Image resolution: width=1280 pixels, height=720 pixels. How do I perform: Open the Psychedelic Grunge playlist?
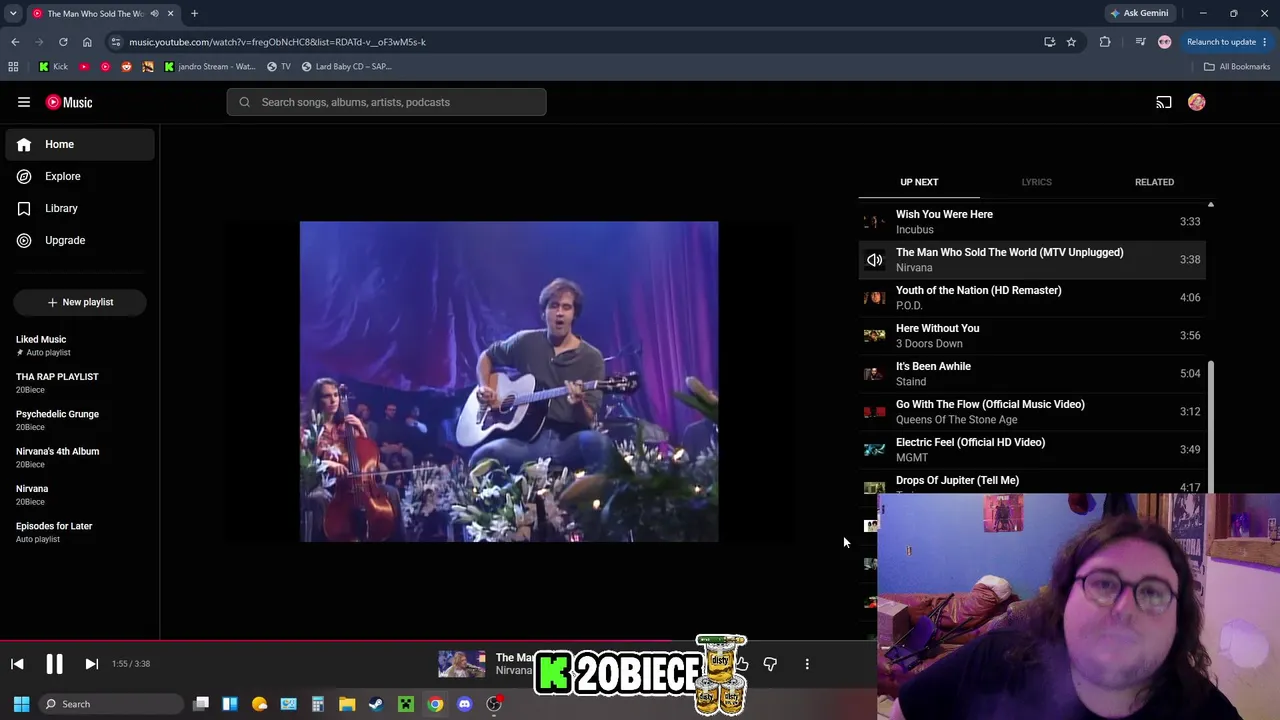coord(80,420)
